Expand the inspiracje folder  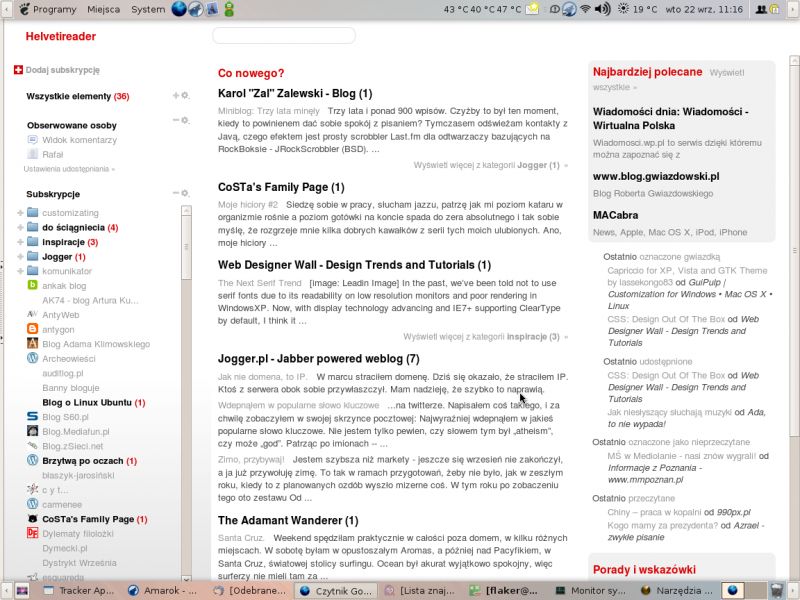click(x=20, y=242)
